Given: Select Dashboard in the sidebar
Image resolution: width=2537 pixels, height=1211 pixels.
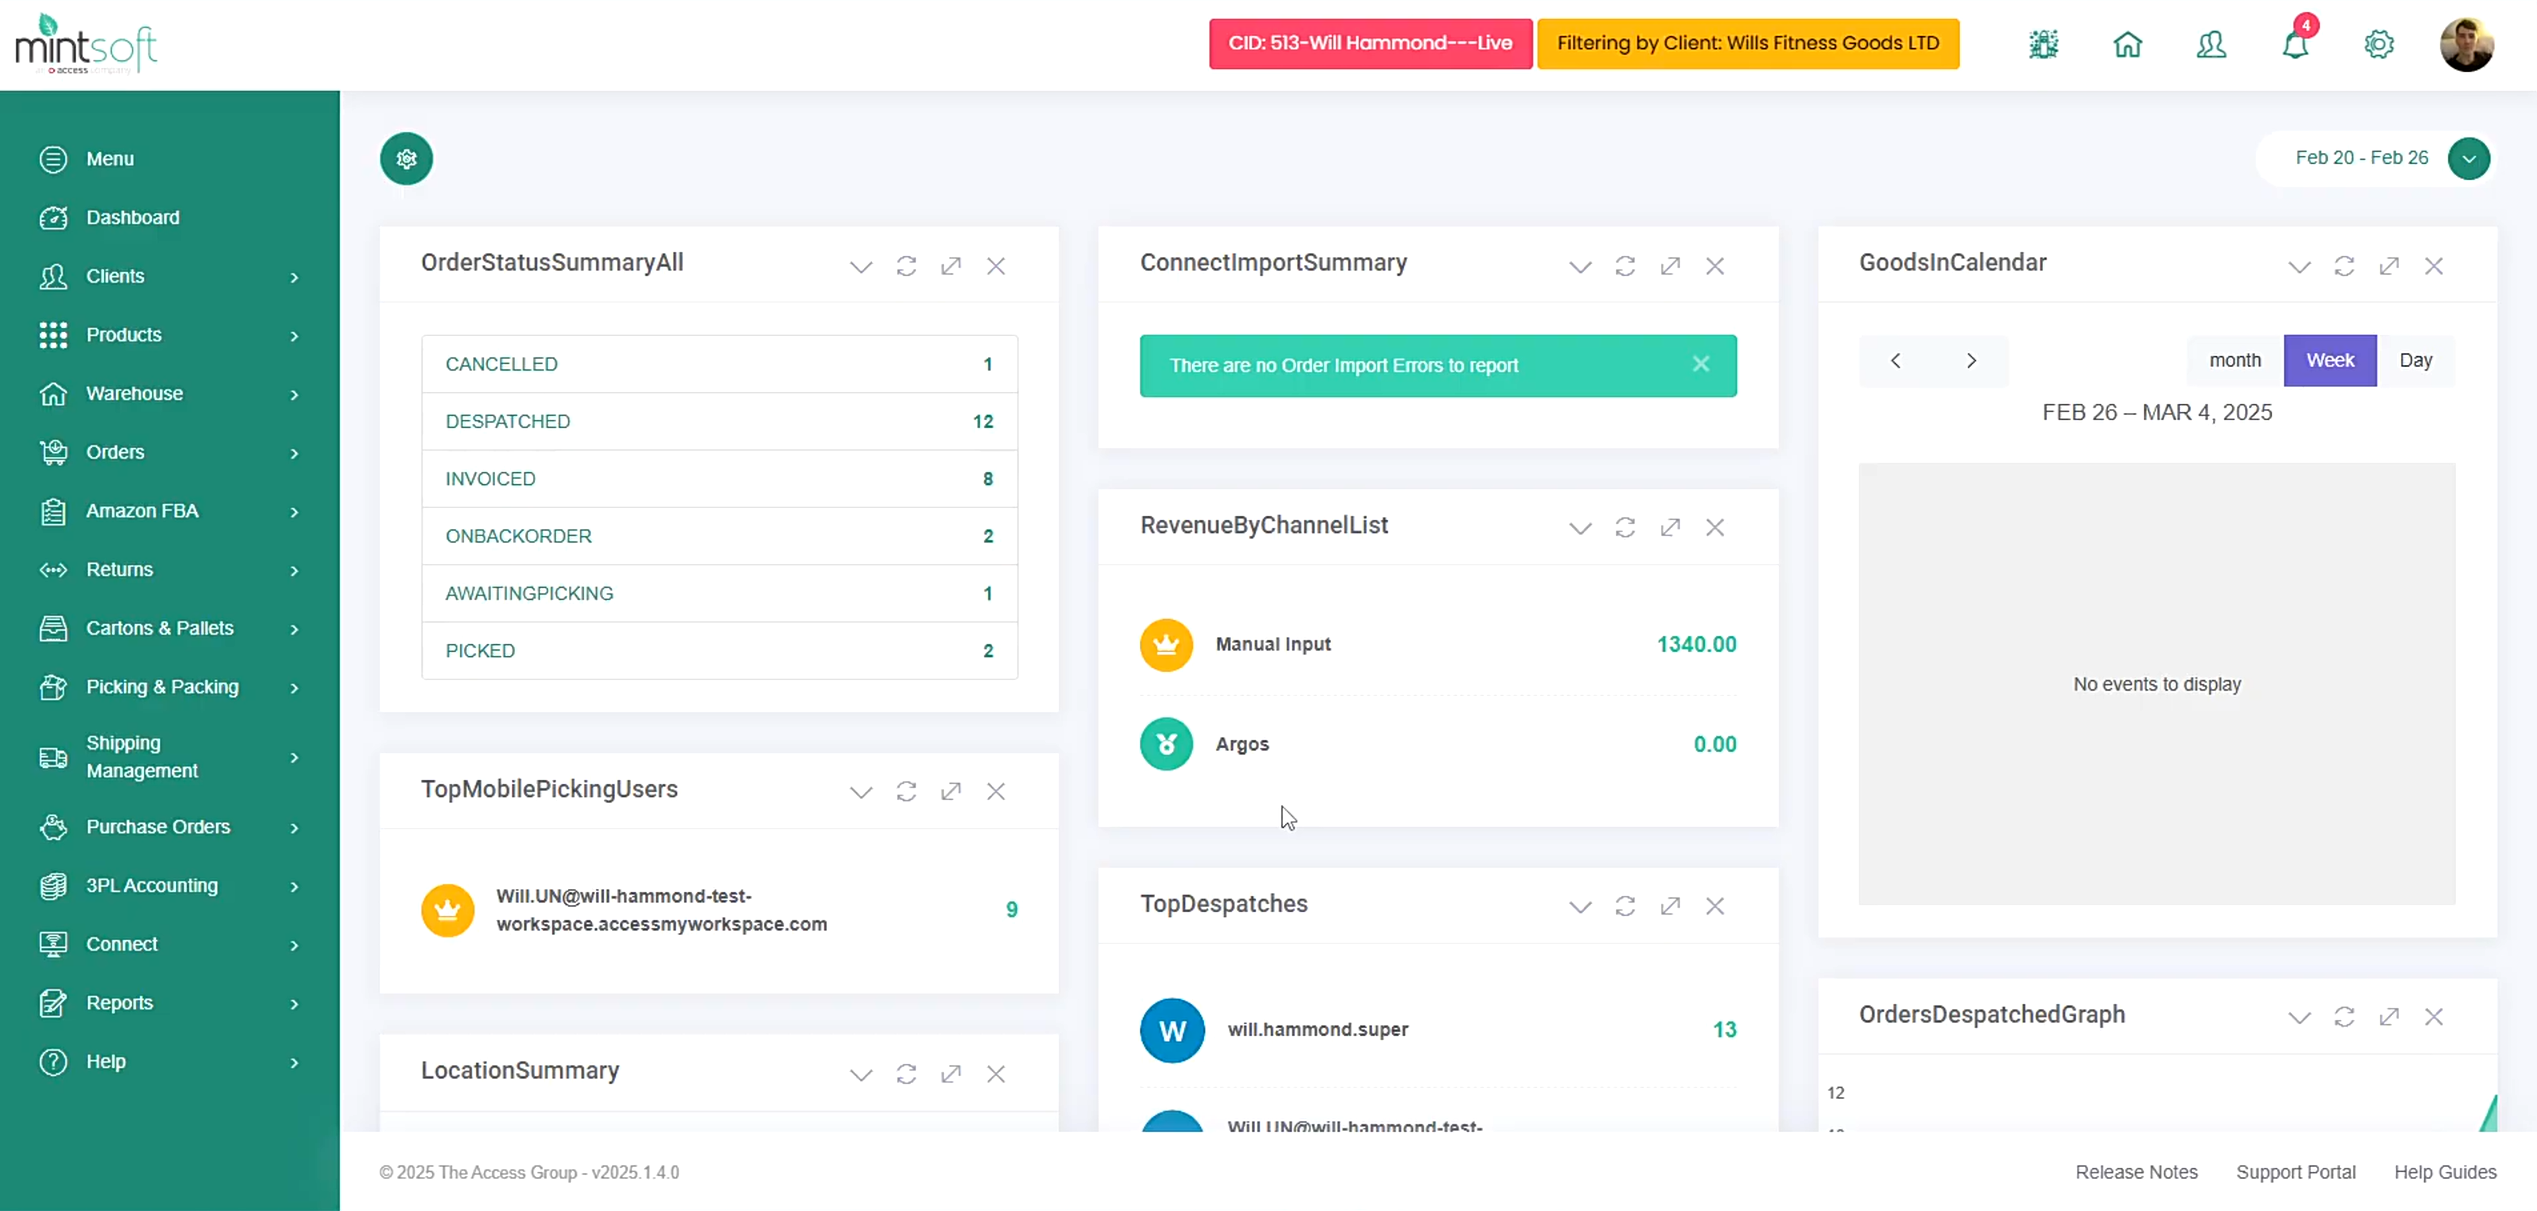Looking at the screenshot, I should [133, 218].
